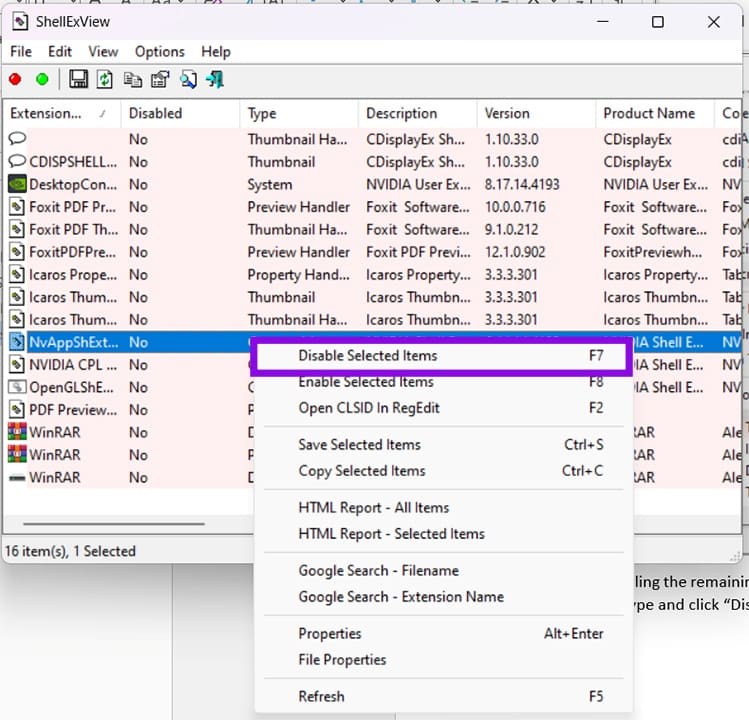Click the FoxitPreviewh... product name cell
The image size is (749, 720).
[653, 252]
